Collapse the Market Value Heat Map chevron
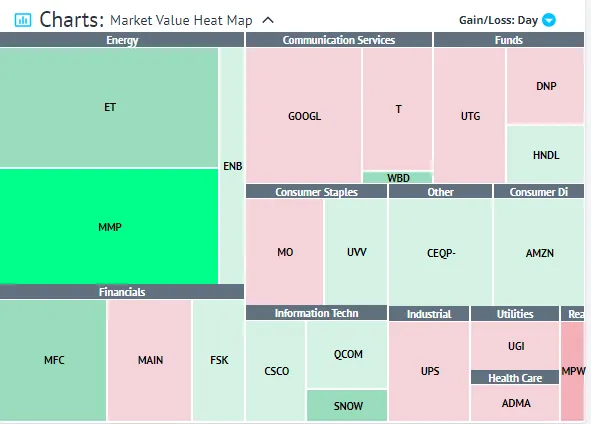 point(268,20)
